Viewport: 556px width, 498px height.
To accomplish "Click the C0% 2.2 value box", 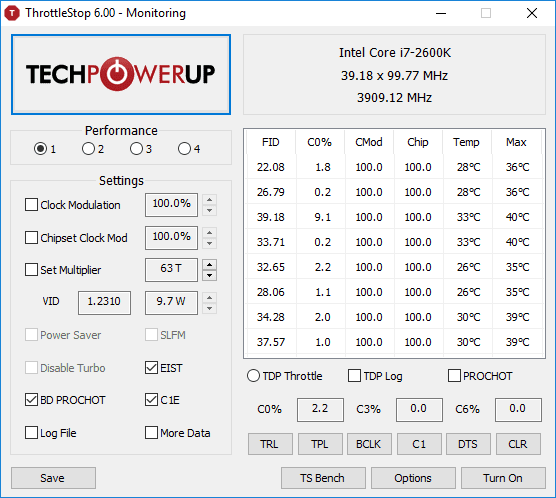I will (320, 409).
